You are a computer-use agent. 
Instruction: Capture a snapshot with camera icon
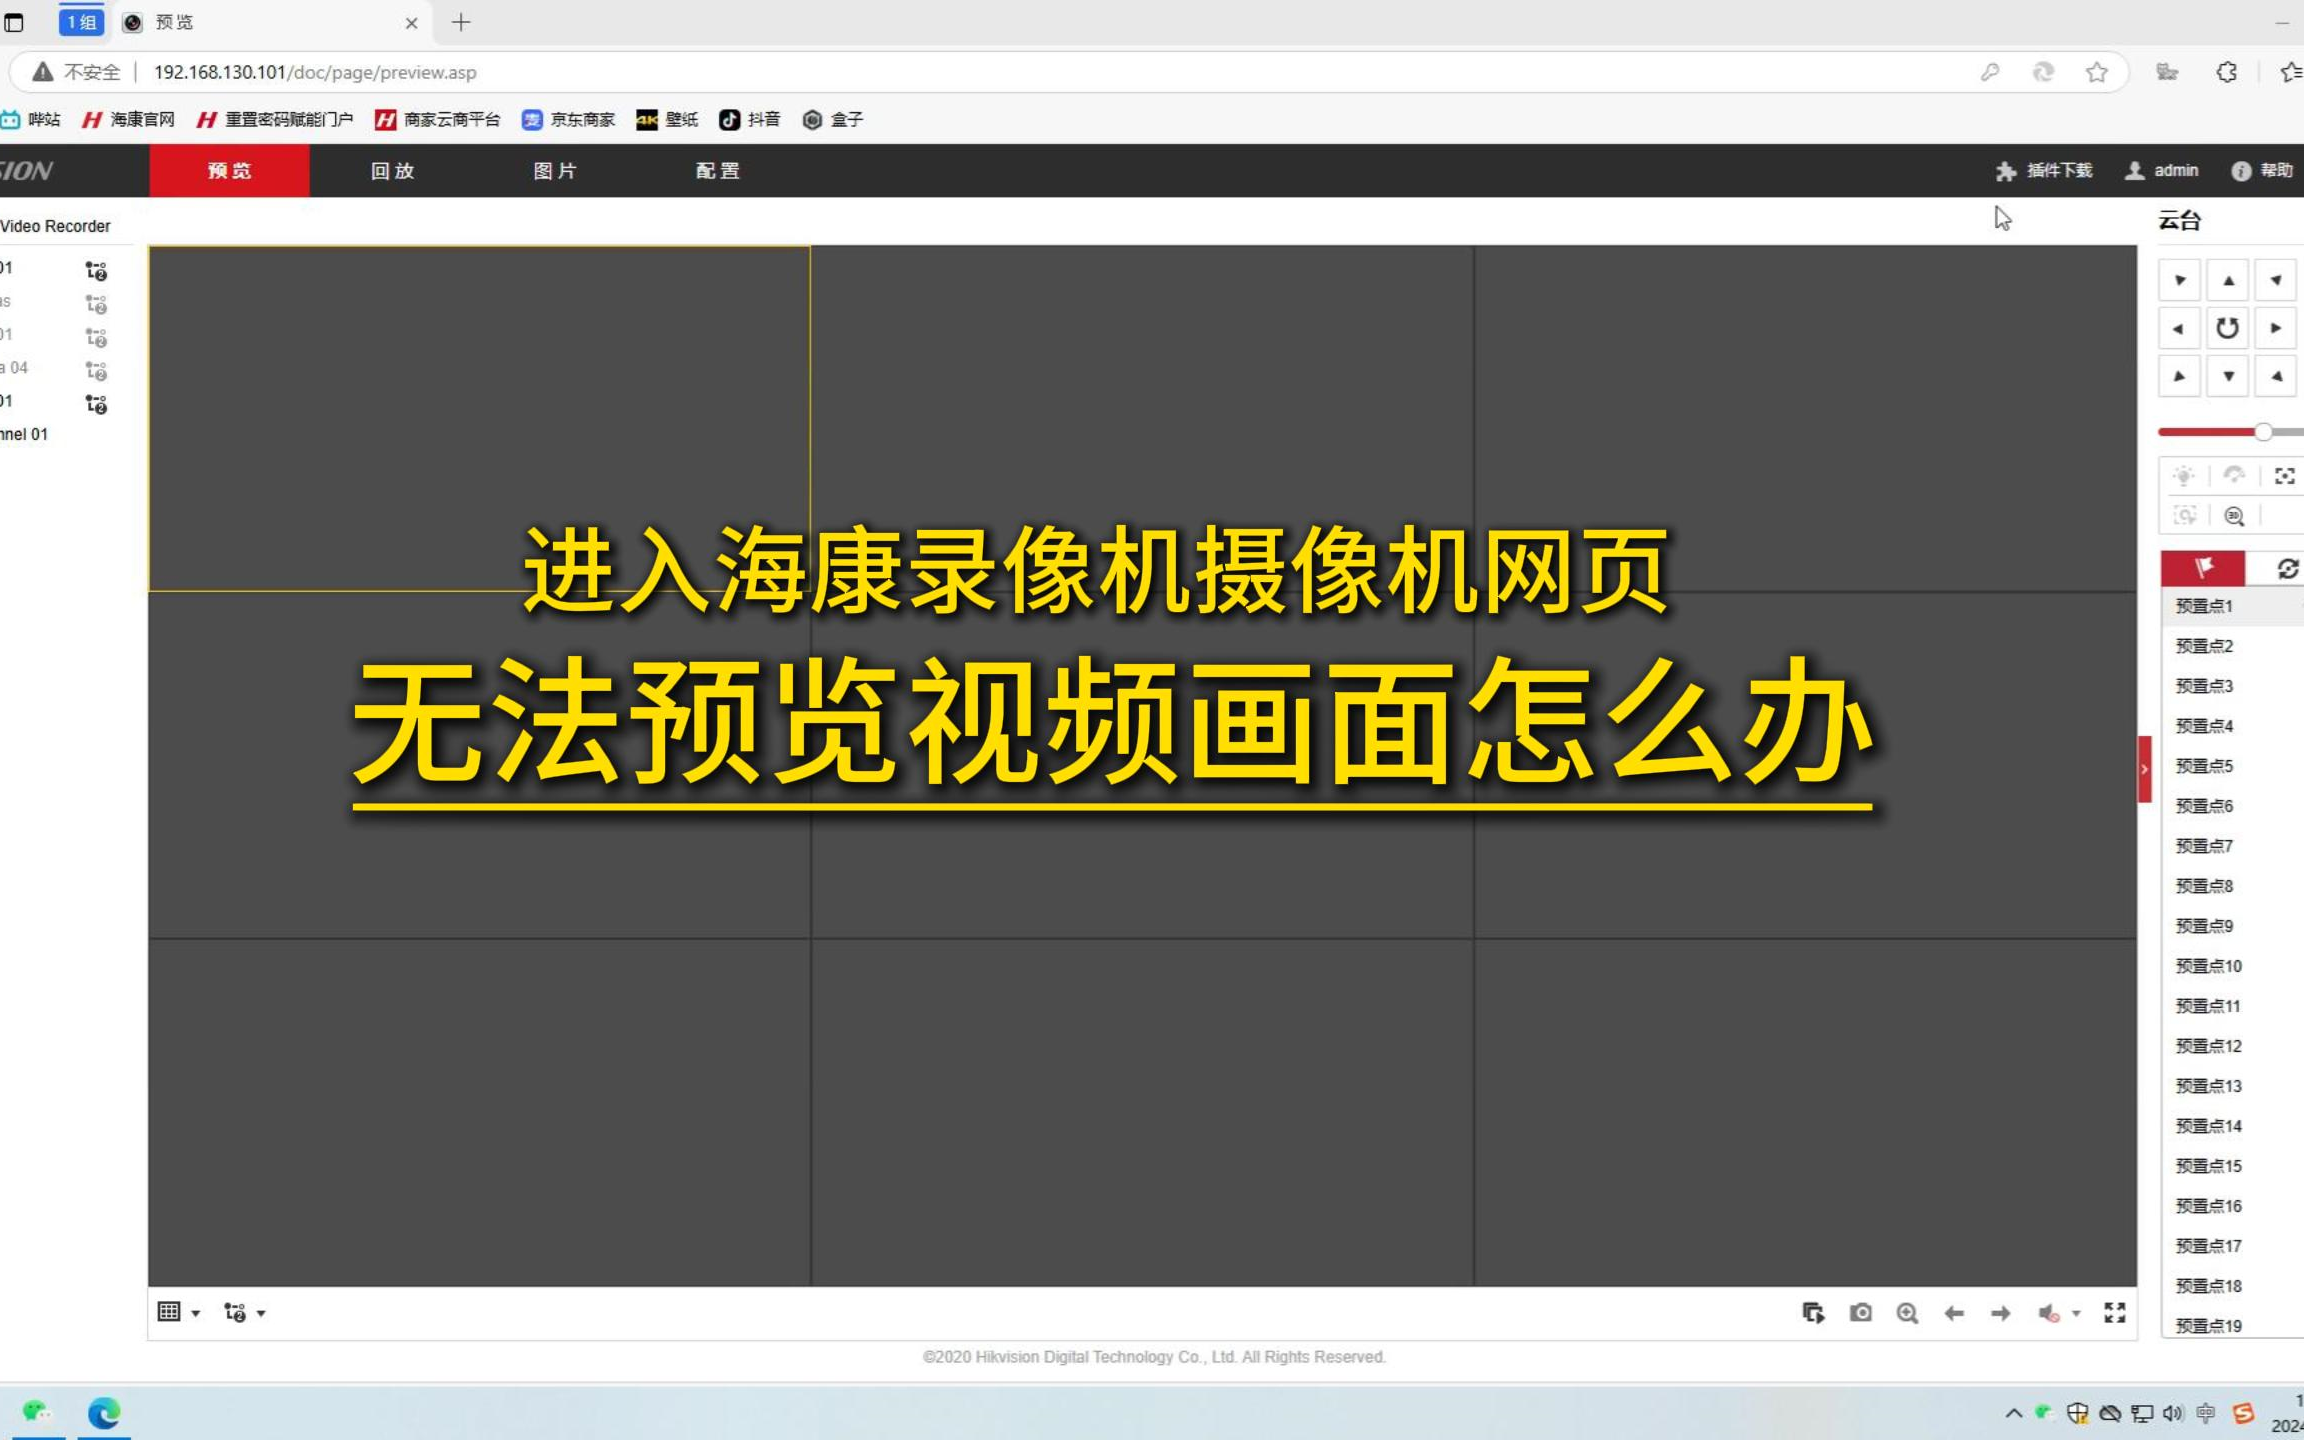pos(1860,1313)
